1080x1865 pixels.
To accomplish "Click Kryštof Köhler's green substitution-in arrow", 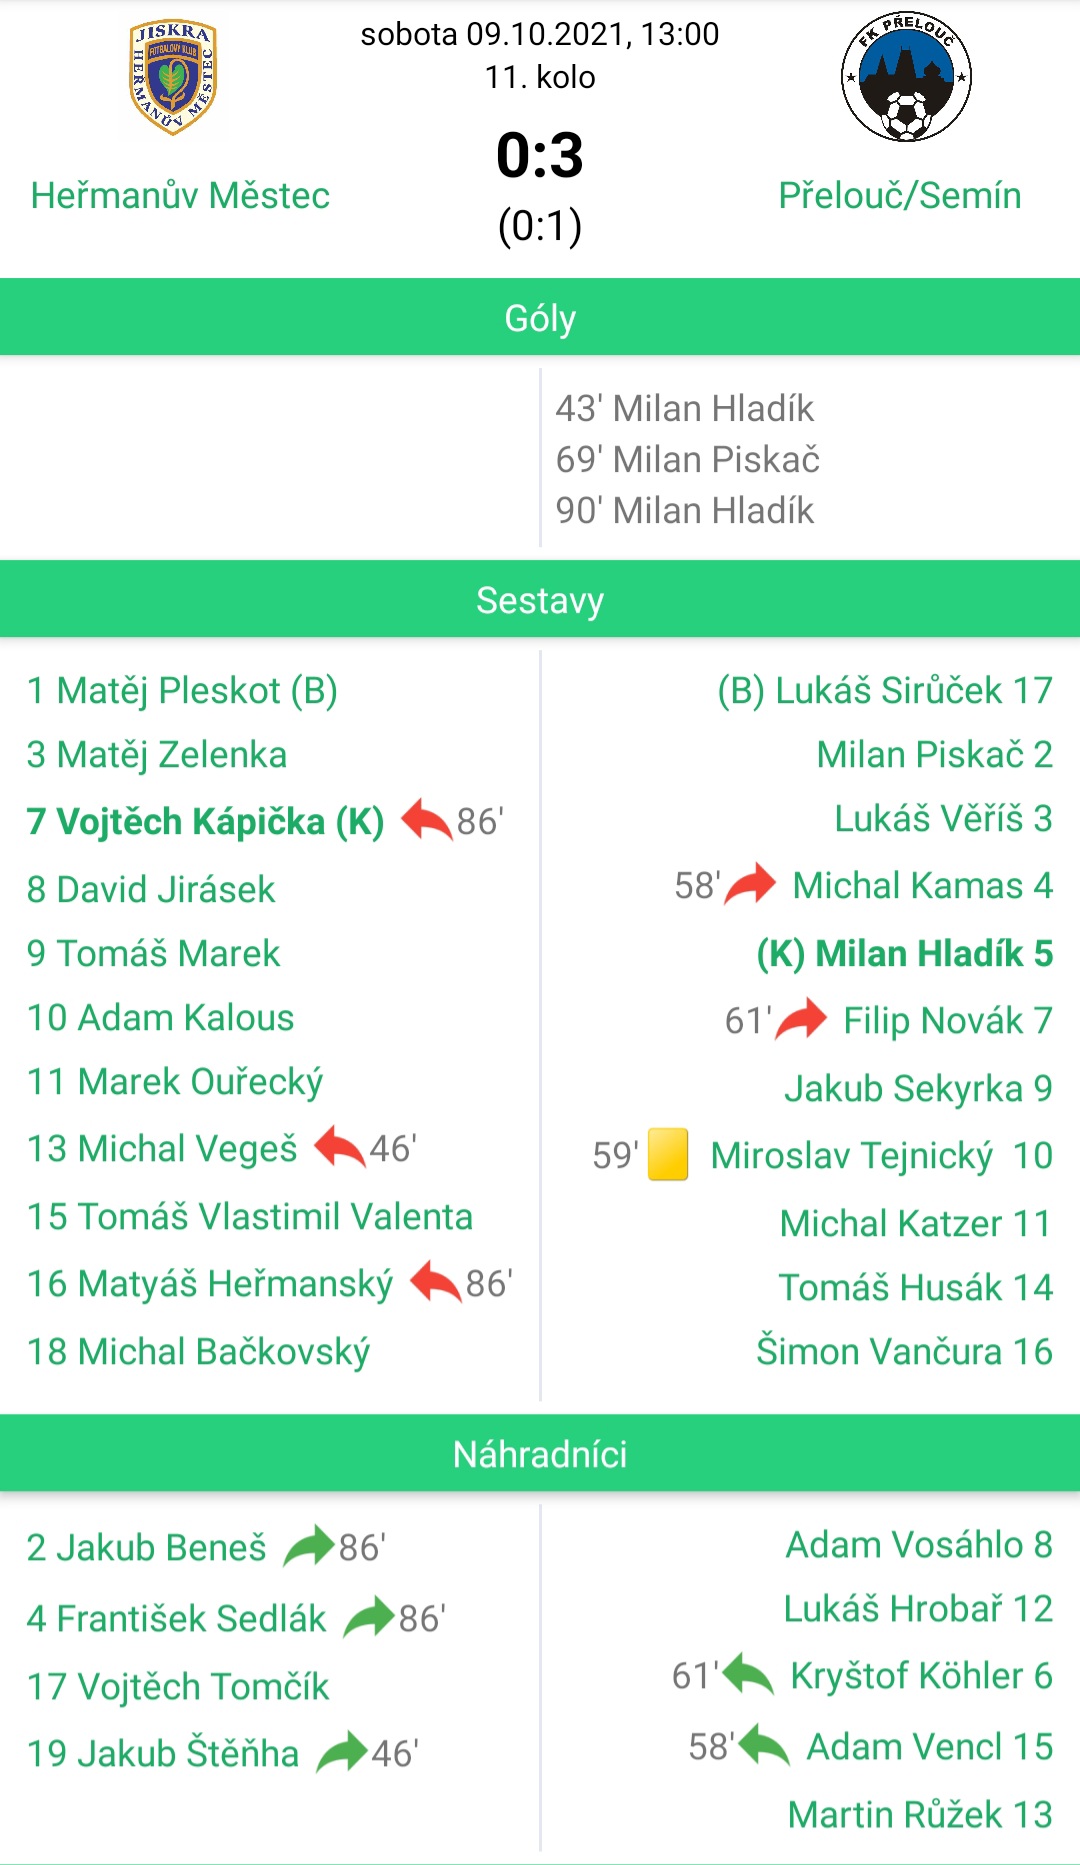I will [x=748, y=1674].
